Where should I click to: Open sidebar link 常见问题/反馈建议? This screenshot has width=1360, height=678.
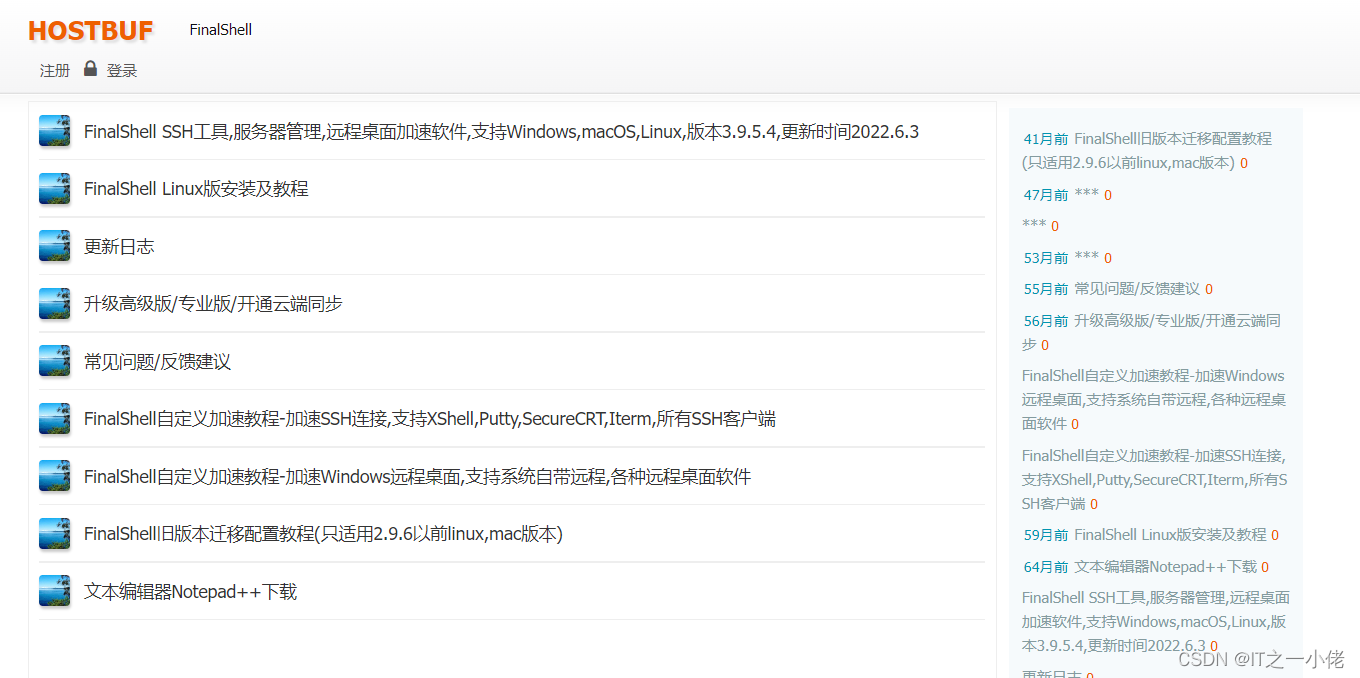click(1137, 289)
